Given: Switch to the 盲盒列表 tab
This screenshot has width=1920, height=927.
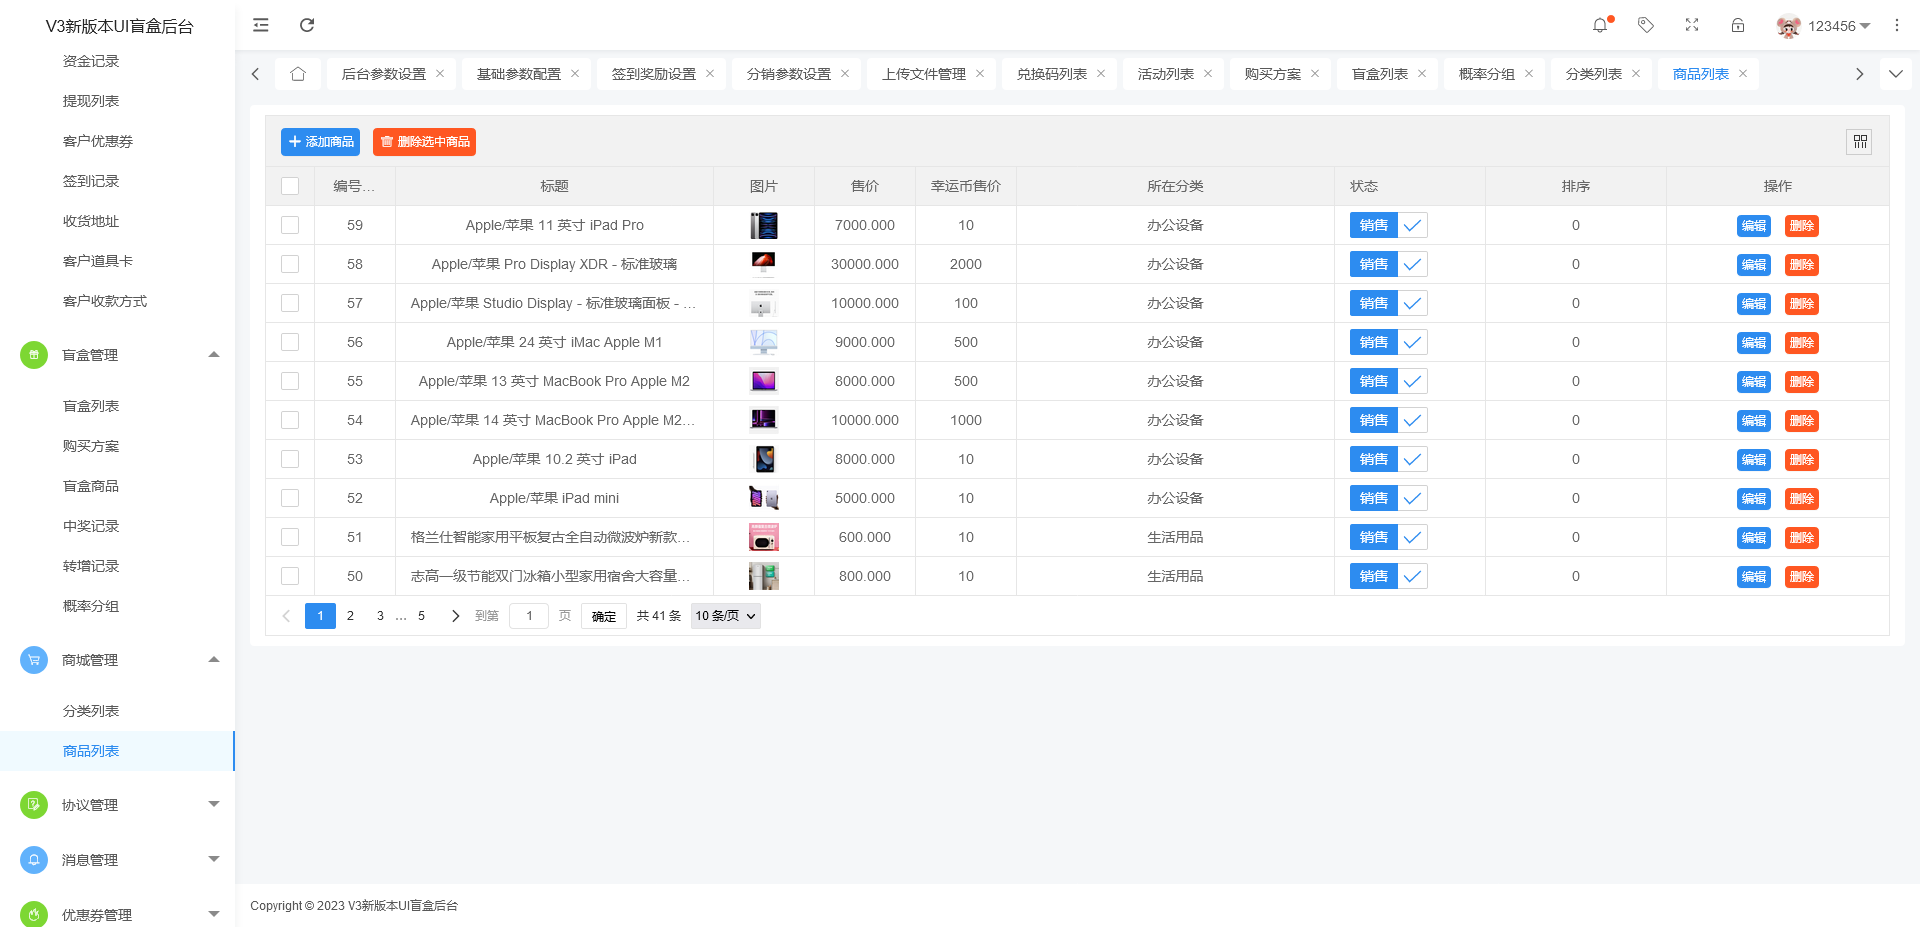Looking at the screenshot, I should [x=1379, y=74].
